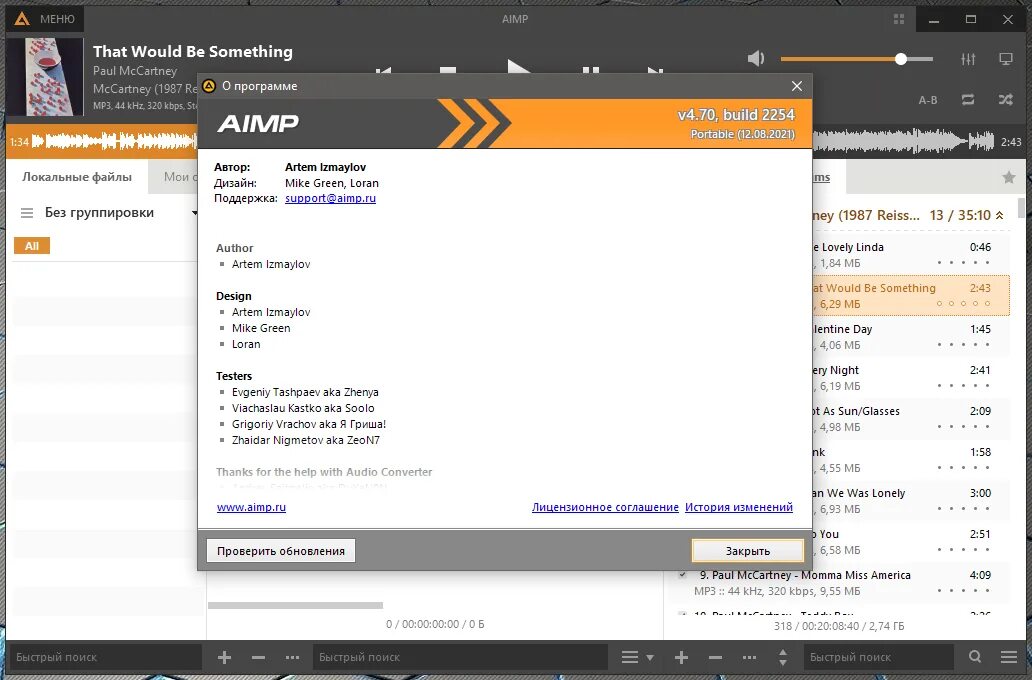Viewport: 1032px width, 680px height.
Task: Open the equalizer settings icon
Action: pos(968,59)
